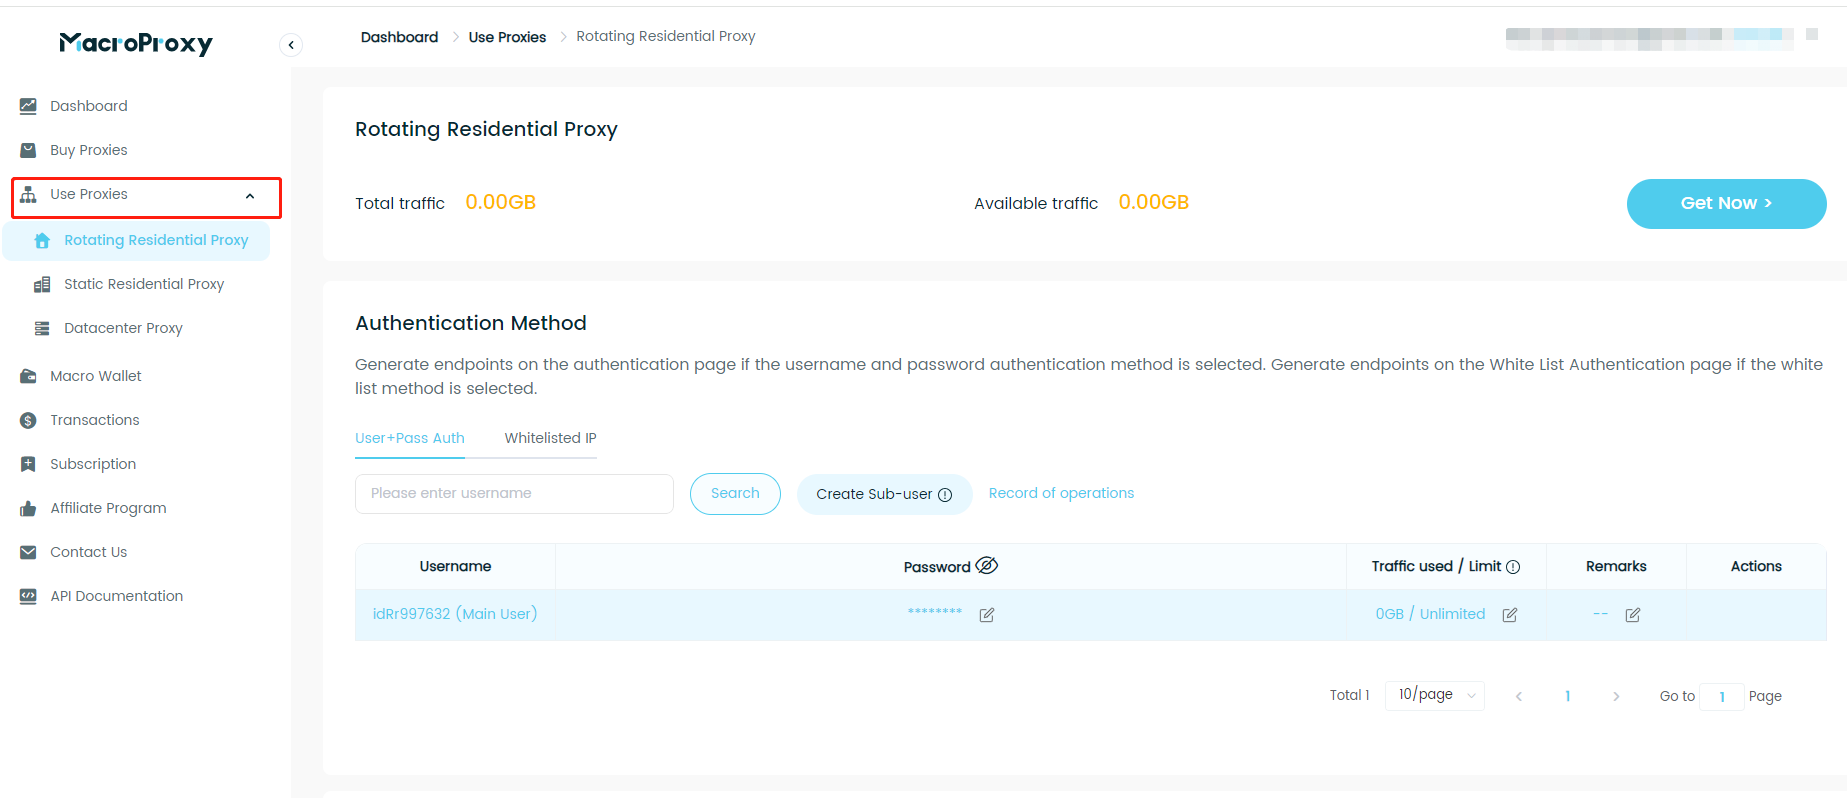Click the Datacenter Proxy server icon

(42, 328)
